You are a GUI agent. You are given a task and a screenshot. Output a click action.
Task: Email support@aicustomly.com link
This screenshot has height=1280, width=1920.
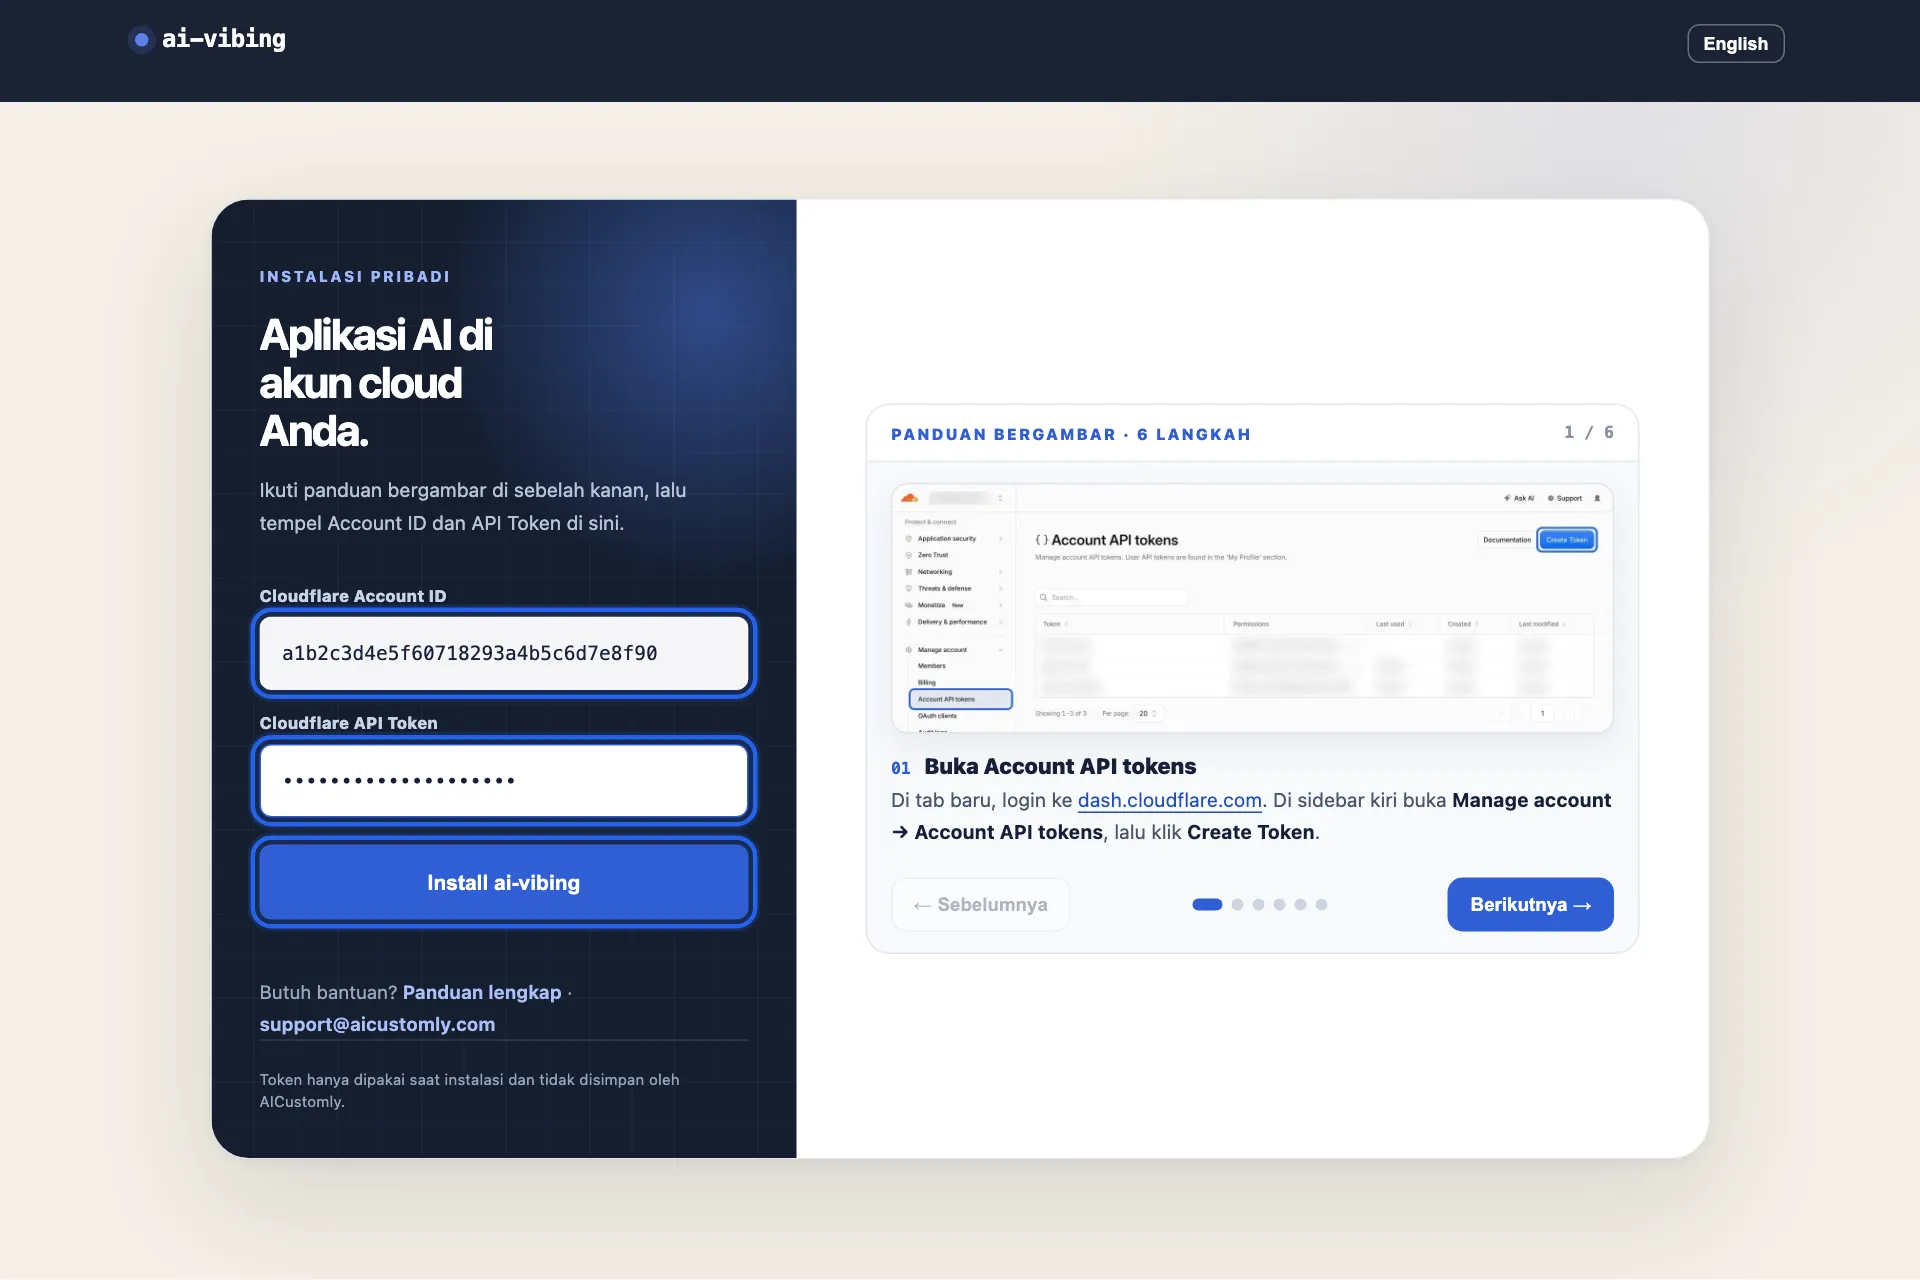click(377, 1024)
